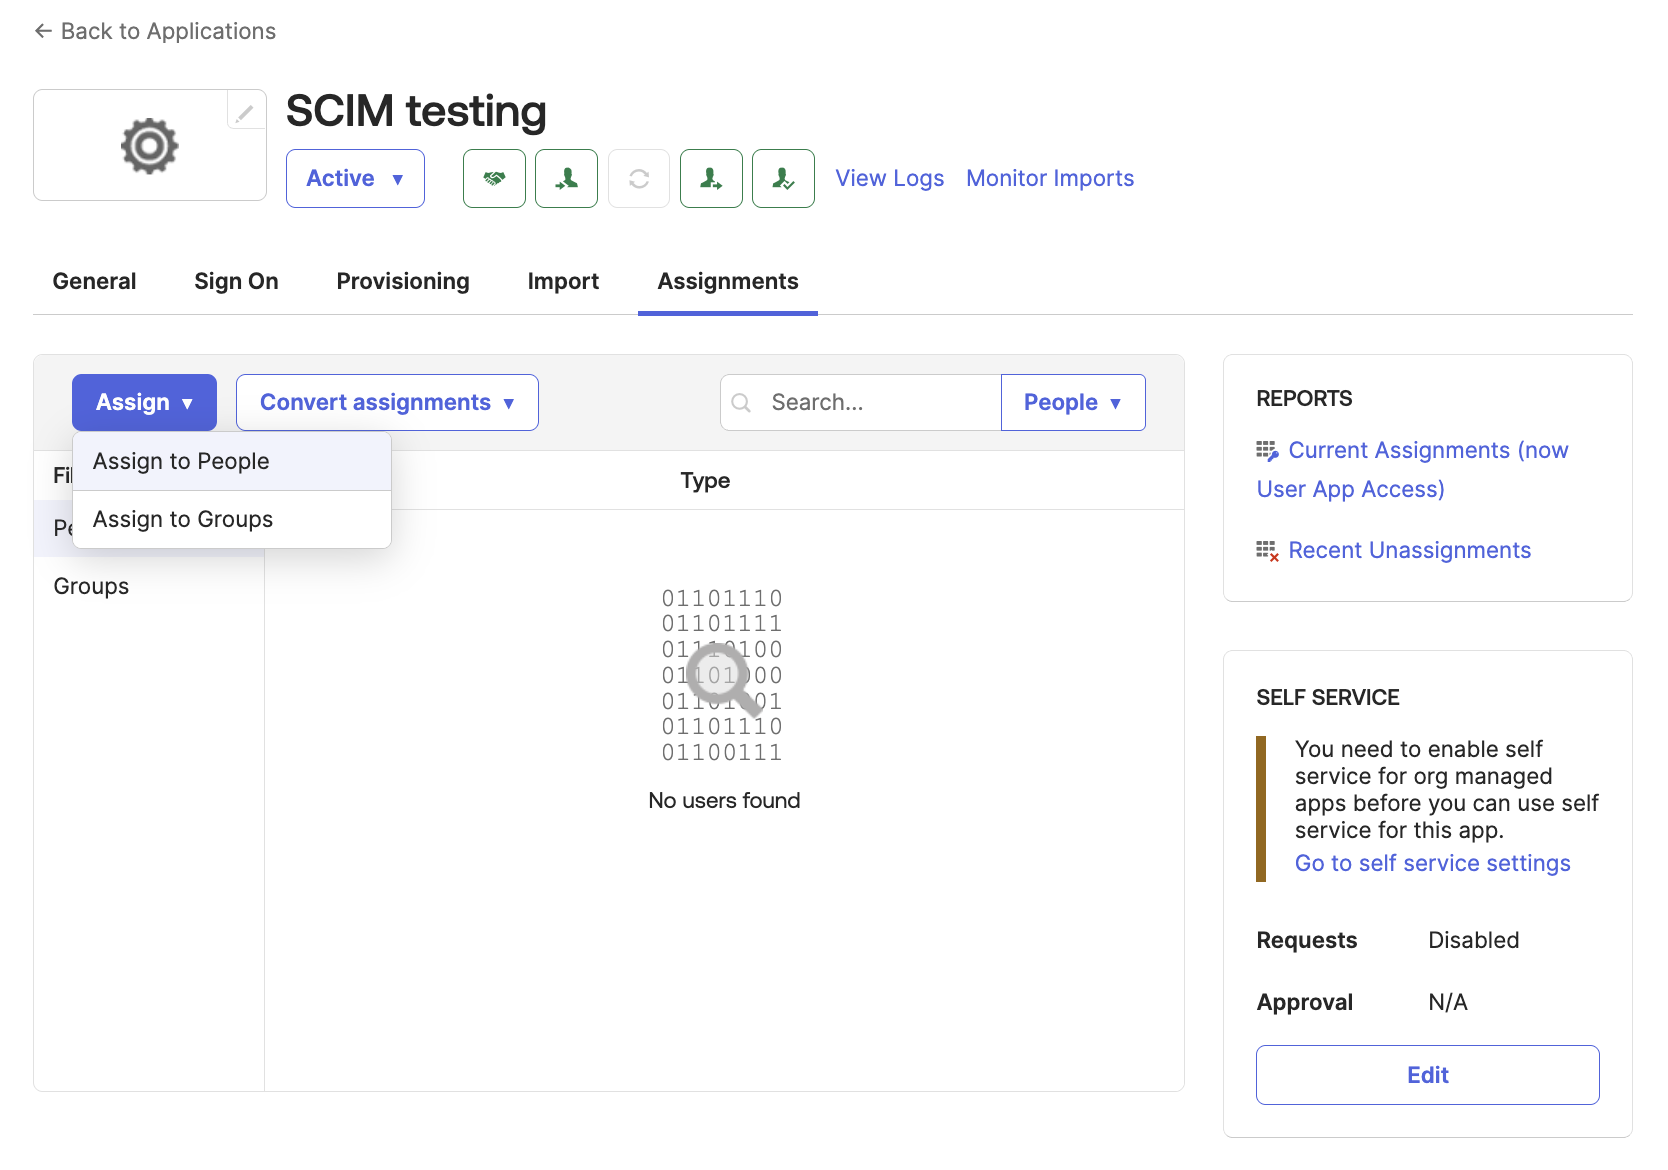Click the import users icon button

(566, 179)
